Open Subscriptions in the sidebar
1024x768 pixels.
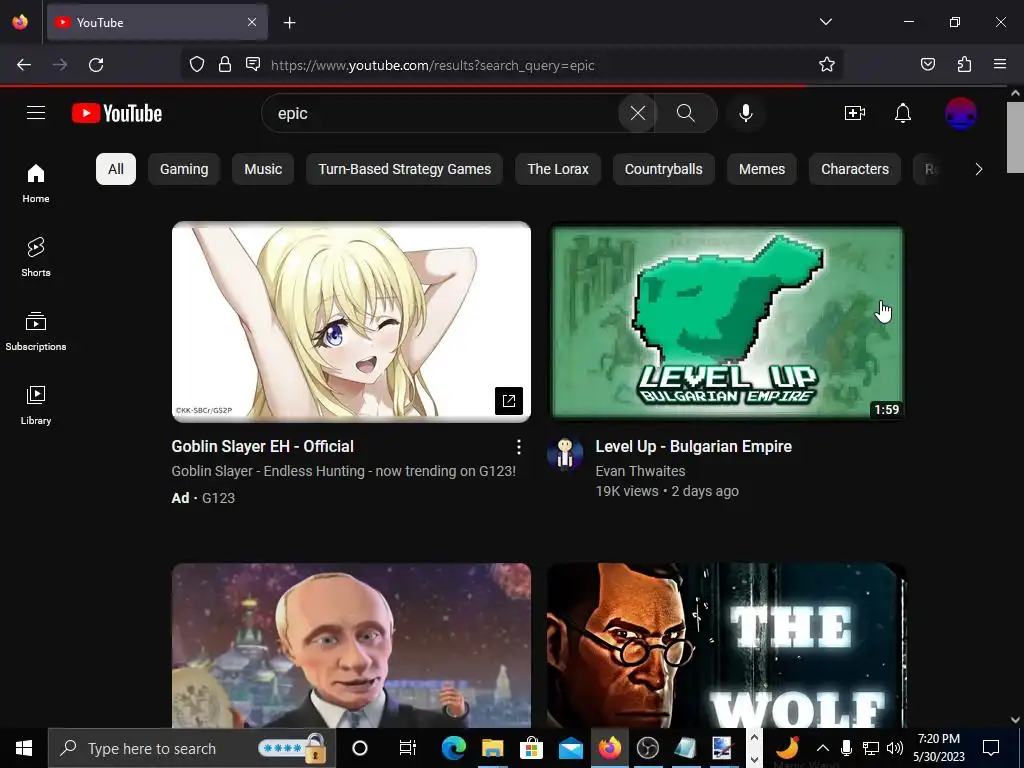pos(36,331)
